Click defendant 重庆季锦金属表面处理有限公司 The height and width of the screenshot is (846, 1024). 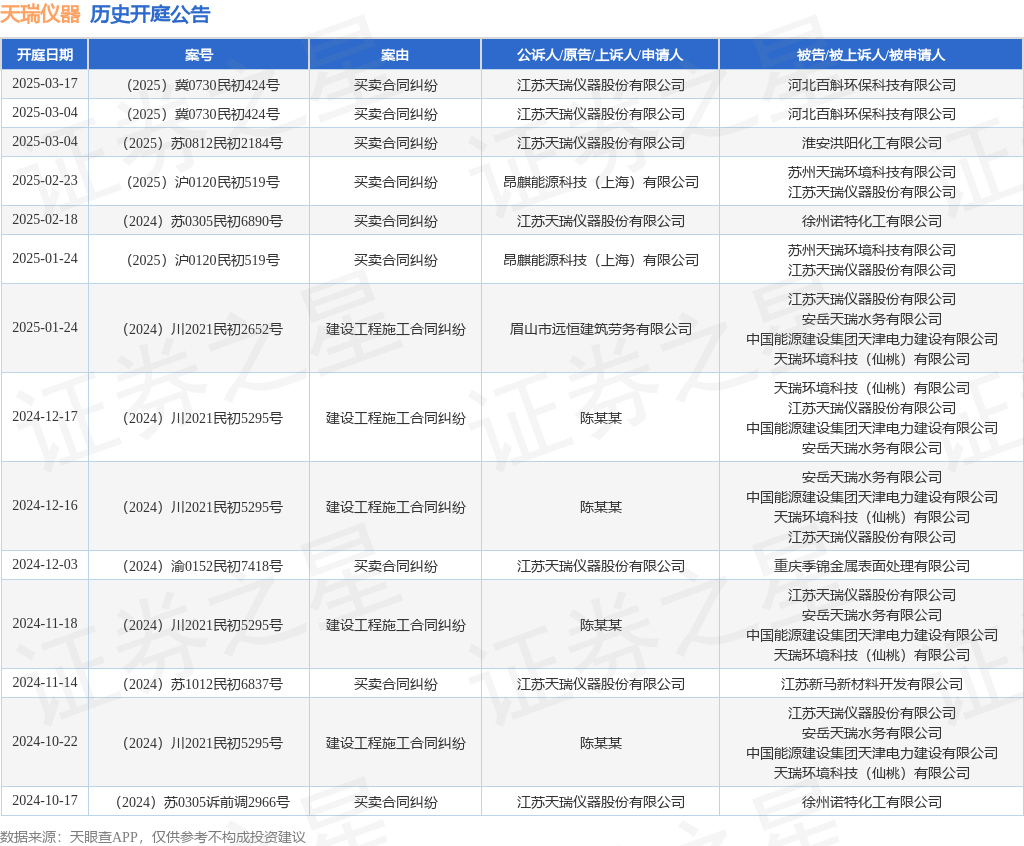coord(872,566)
